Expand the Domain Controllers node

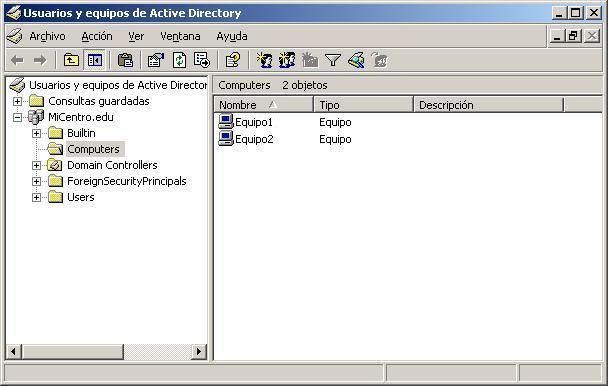click(x=36, y=165)
